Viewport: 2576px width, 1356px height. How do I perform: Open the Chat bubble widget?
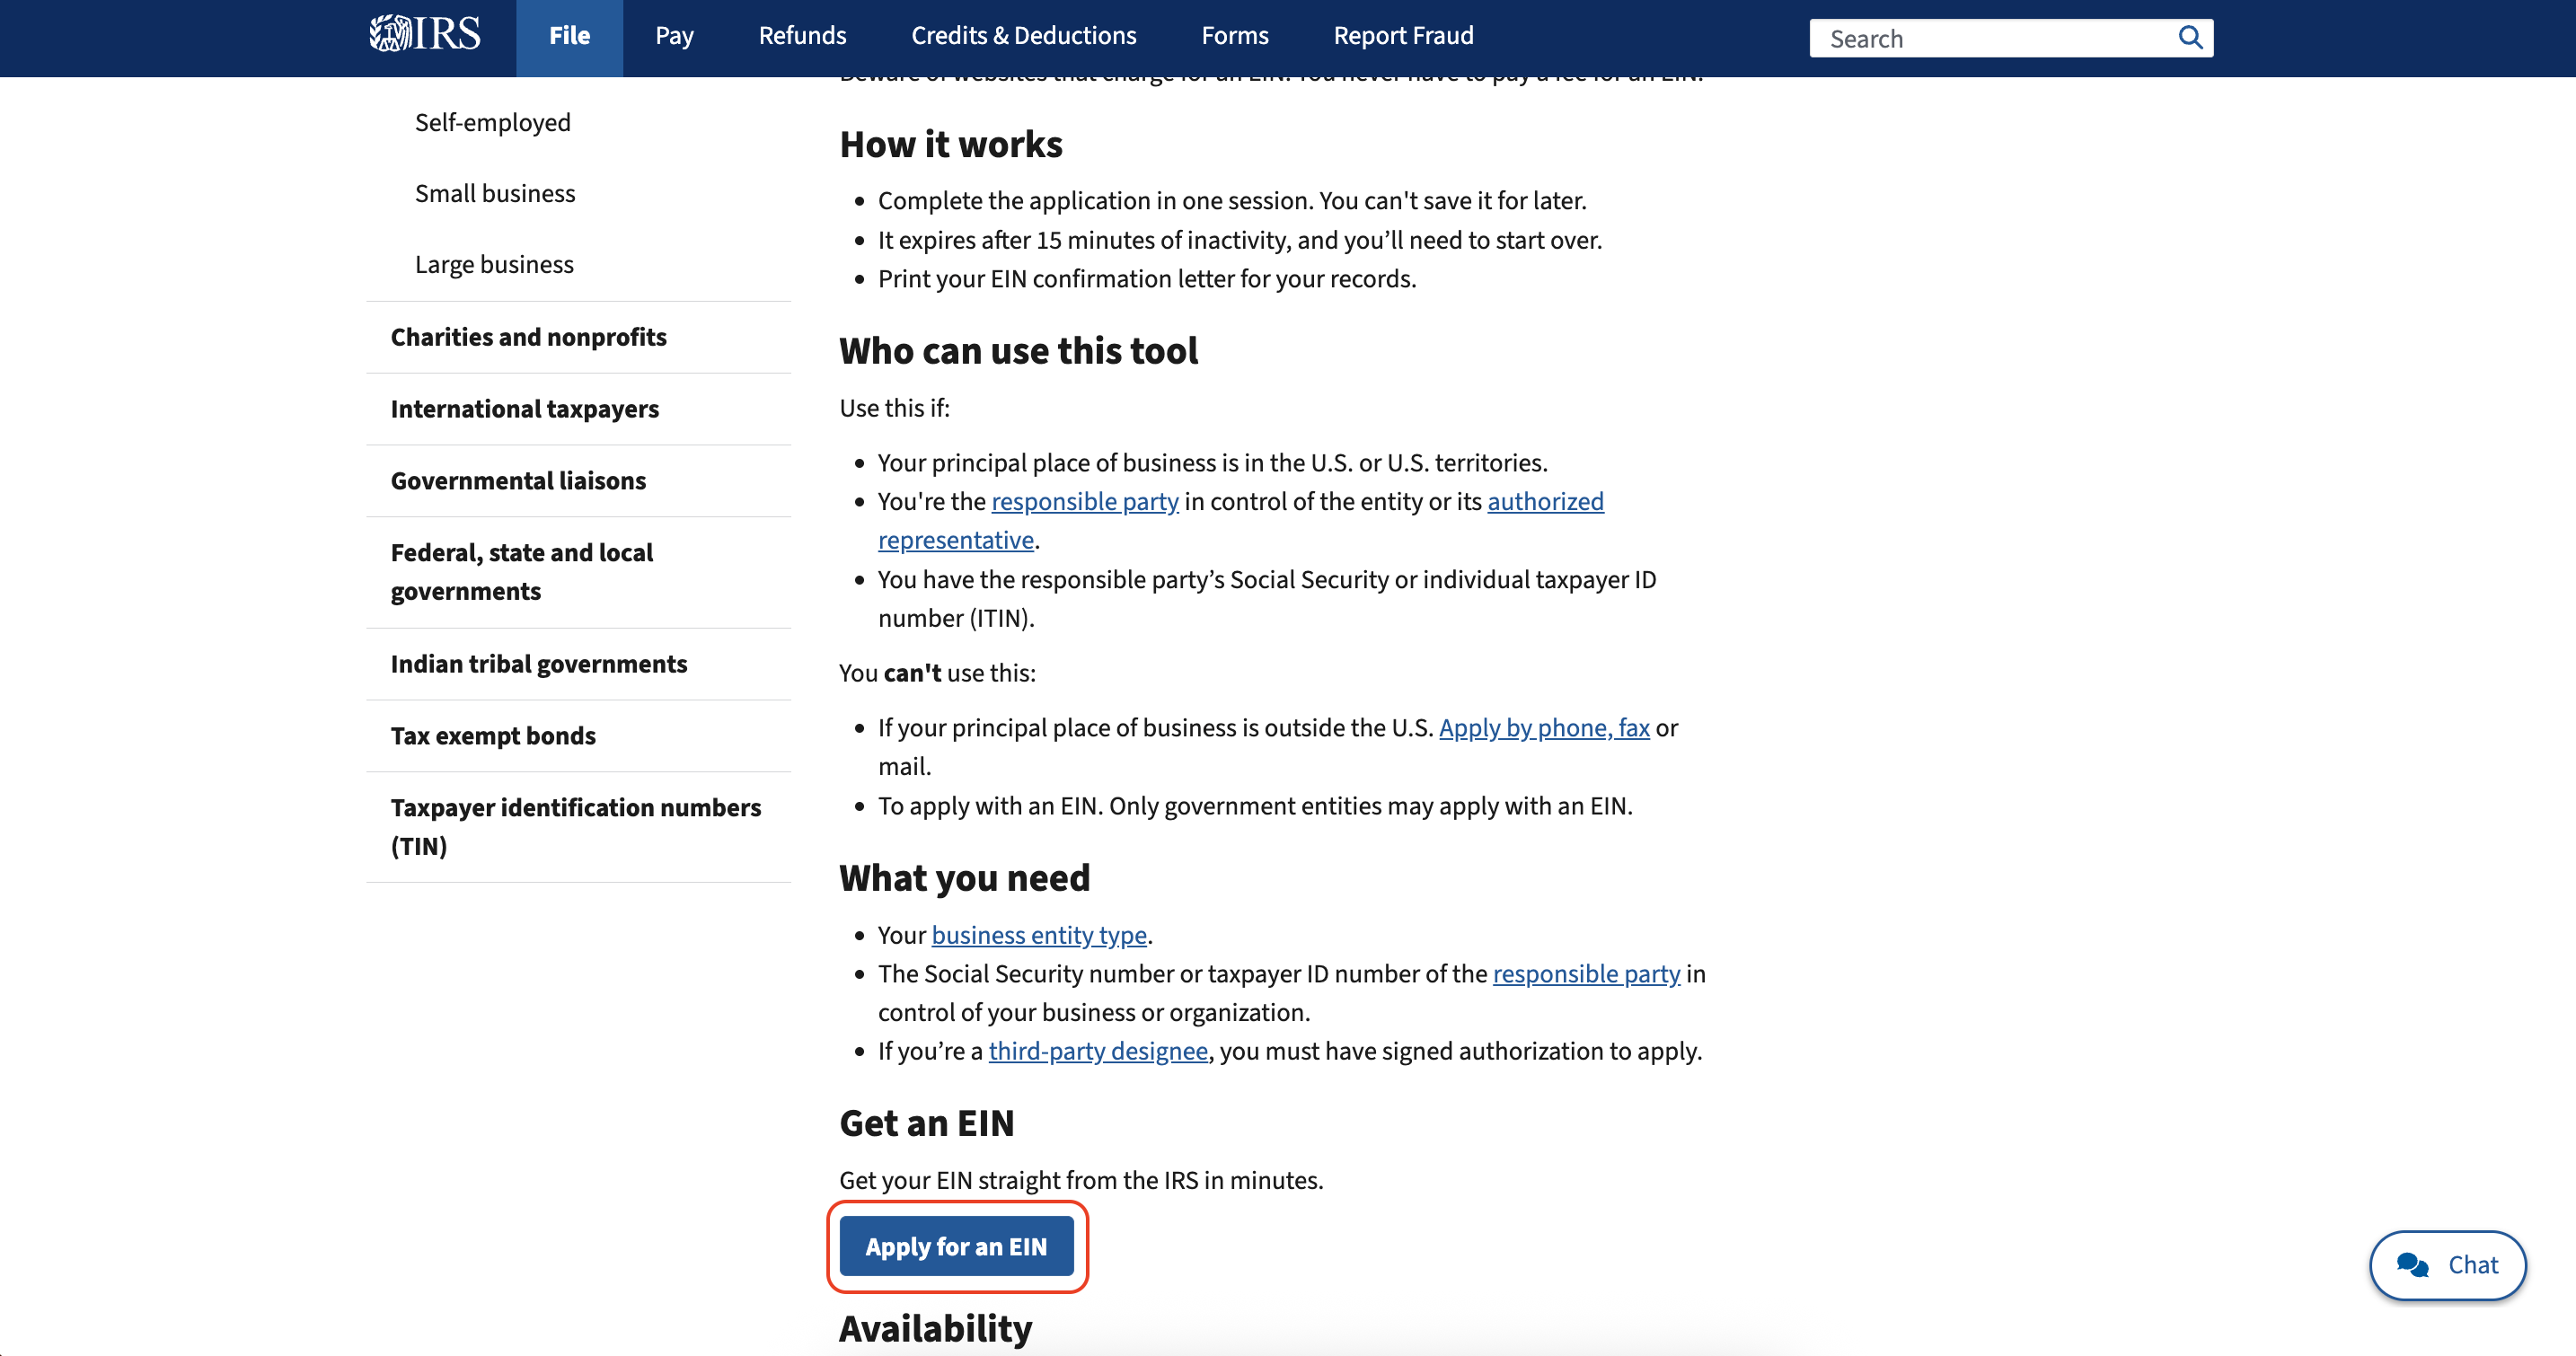pos(2447,1265)
